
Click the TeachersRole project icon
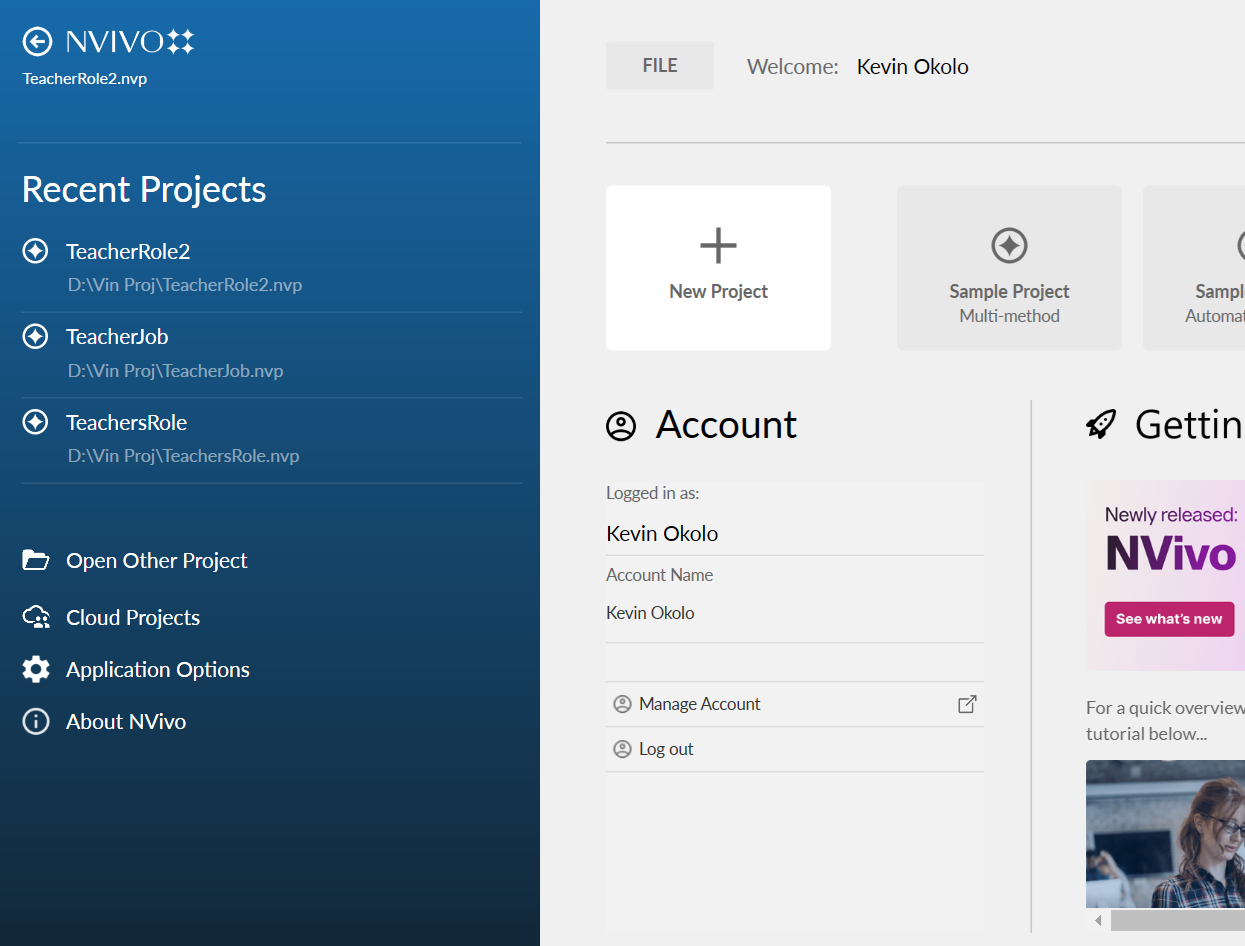coord(36,422)
